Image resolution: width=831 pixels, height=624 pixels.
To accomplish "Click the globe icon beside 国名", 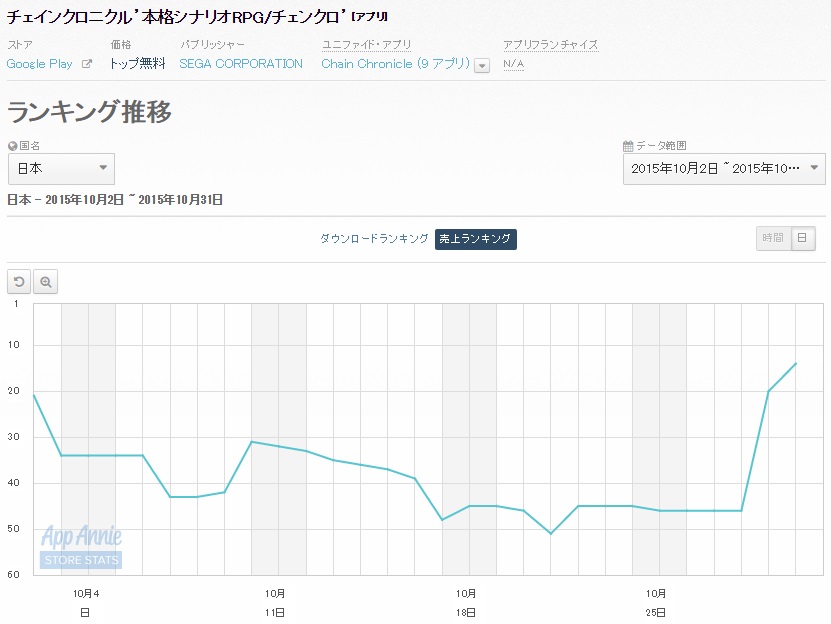I will [13, 146].
